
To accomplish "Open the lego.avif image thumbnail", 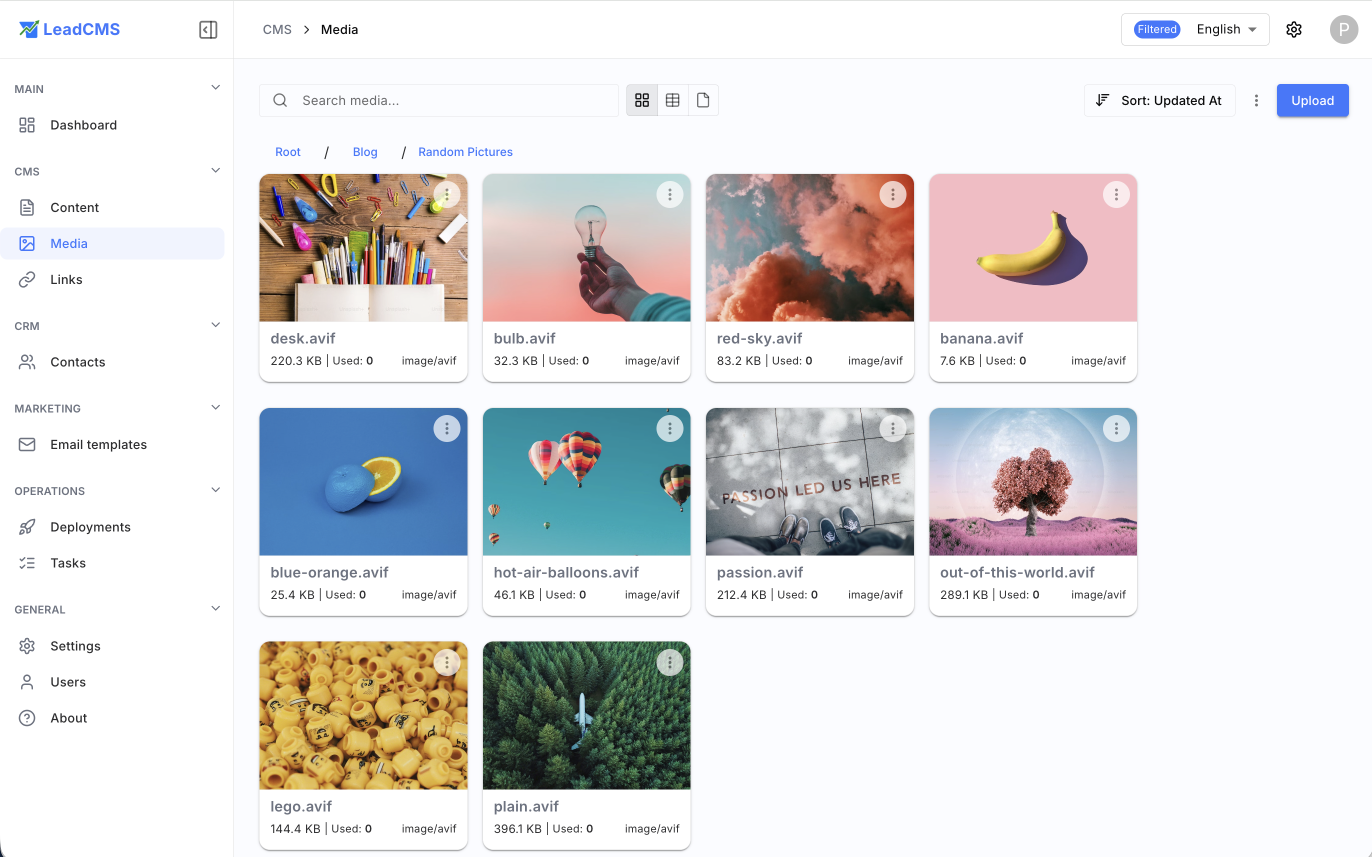I will (x=363, y=715).
